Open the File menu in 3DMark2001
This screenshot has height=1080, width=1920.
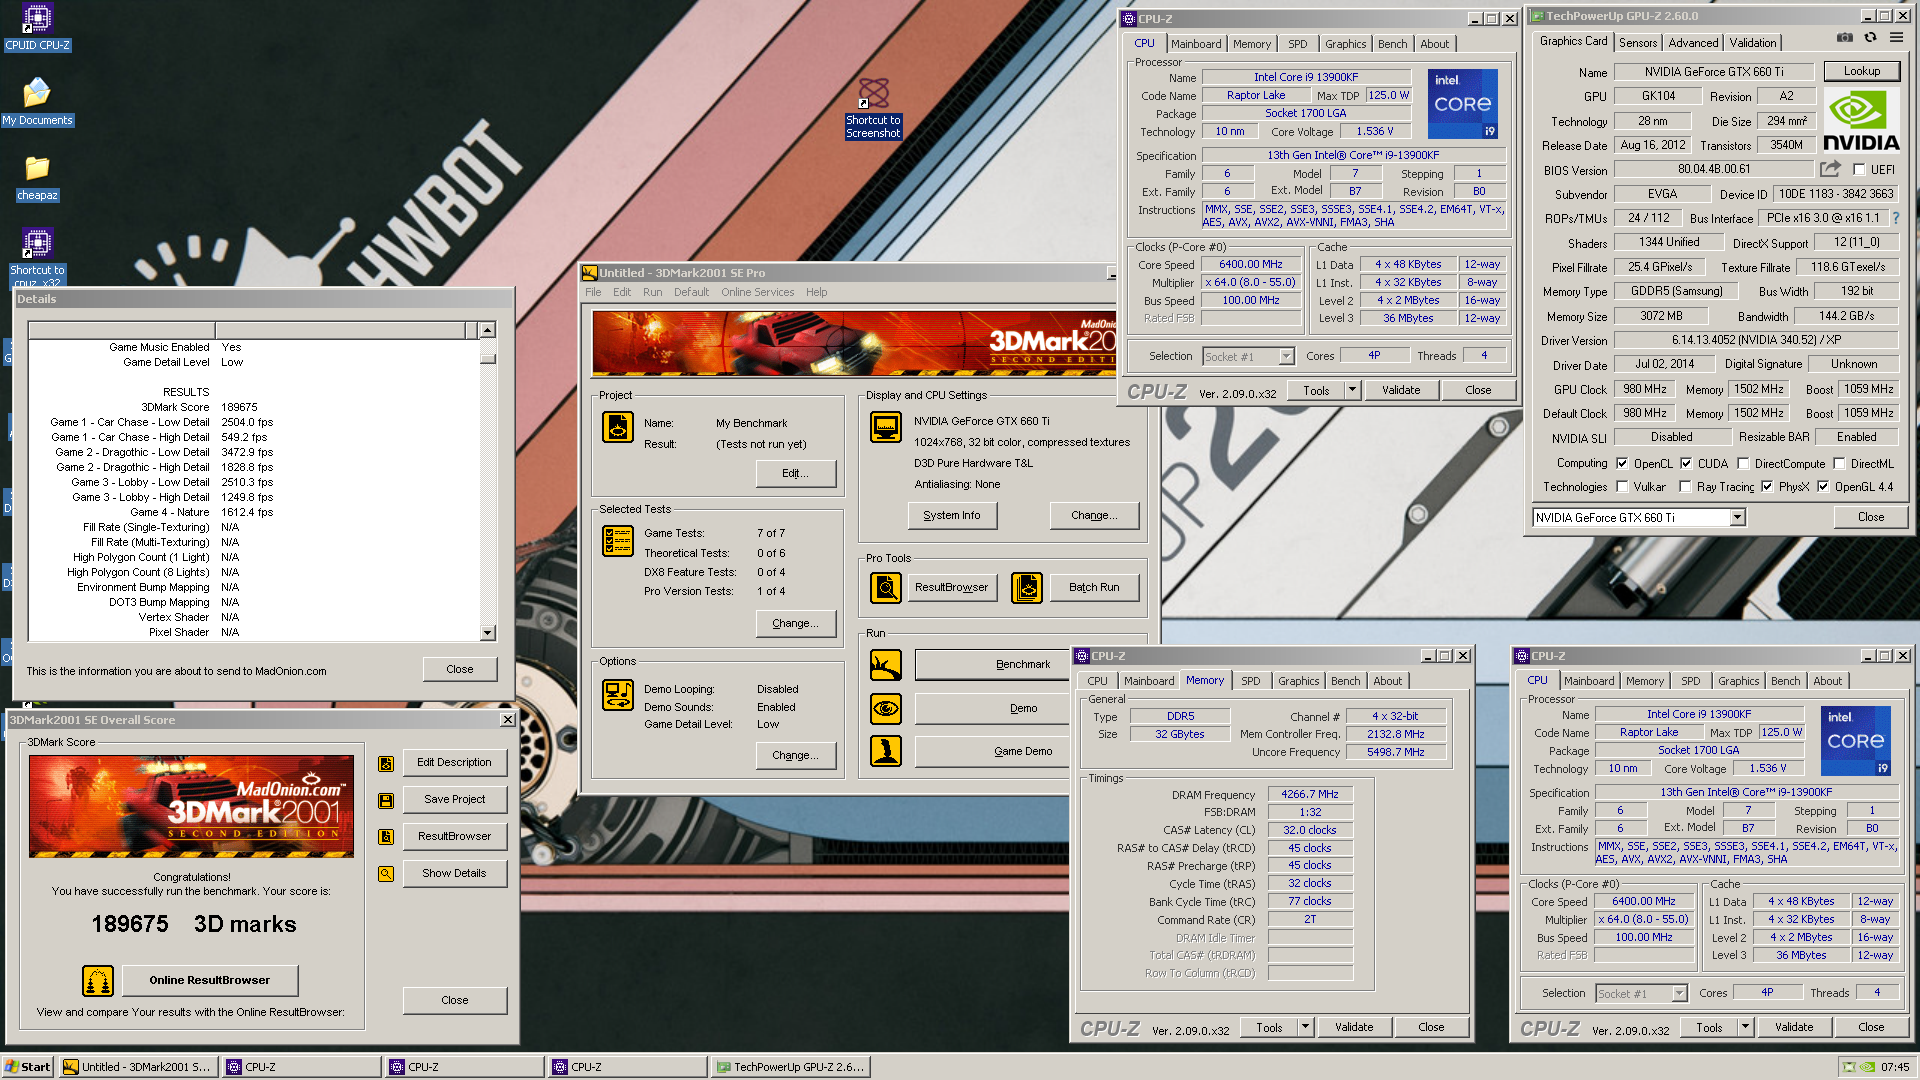click(x=593, y=293)
